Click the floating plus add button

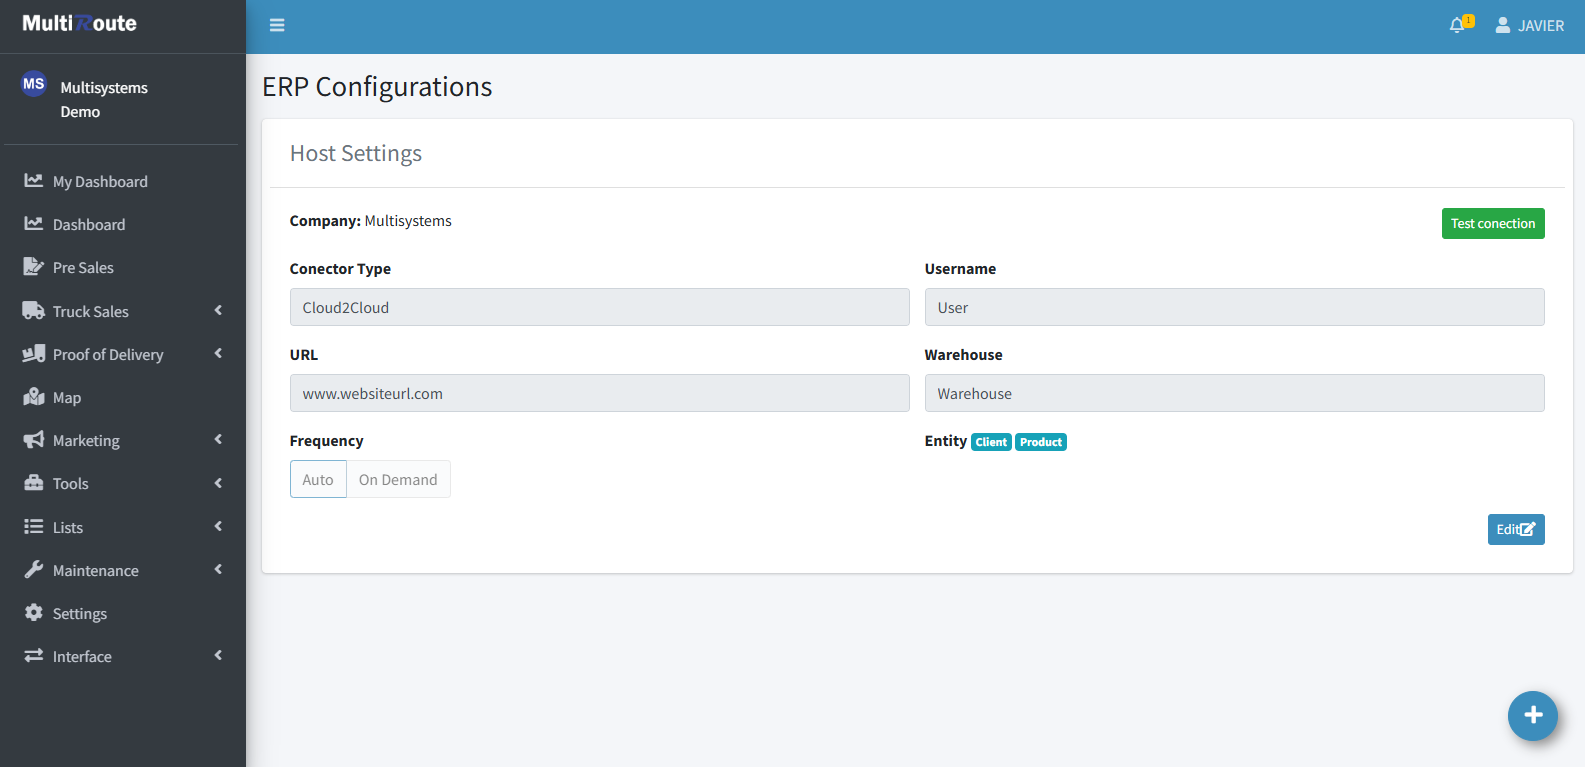pos(1532,716)
